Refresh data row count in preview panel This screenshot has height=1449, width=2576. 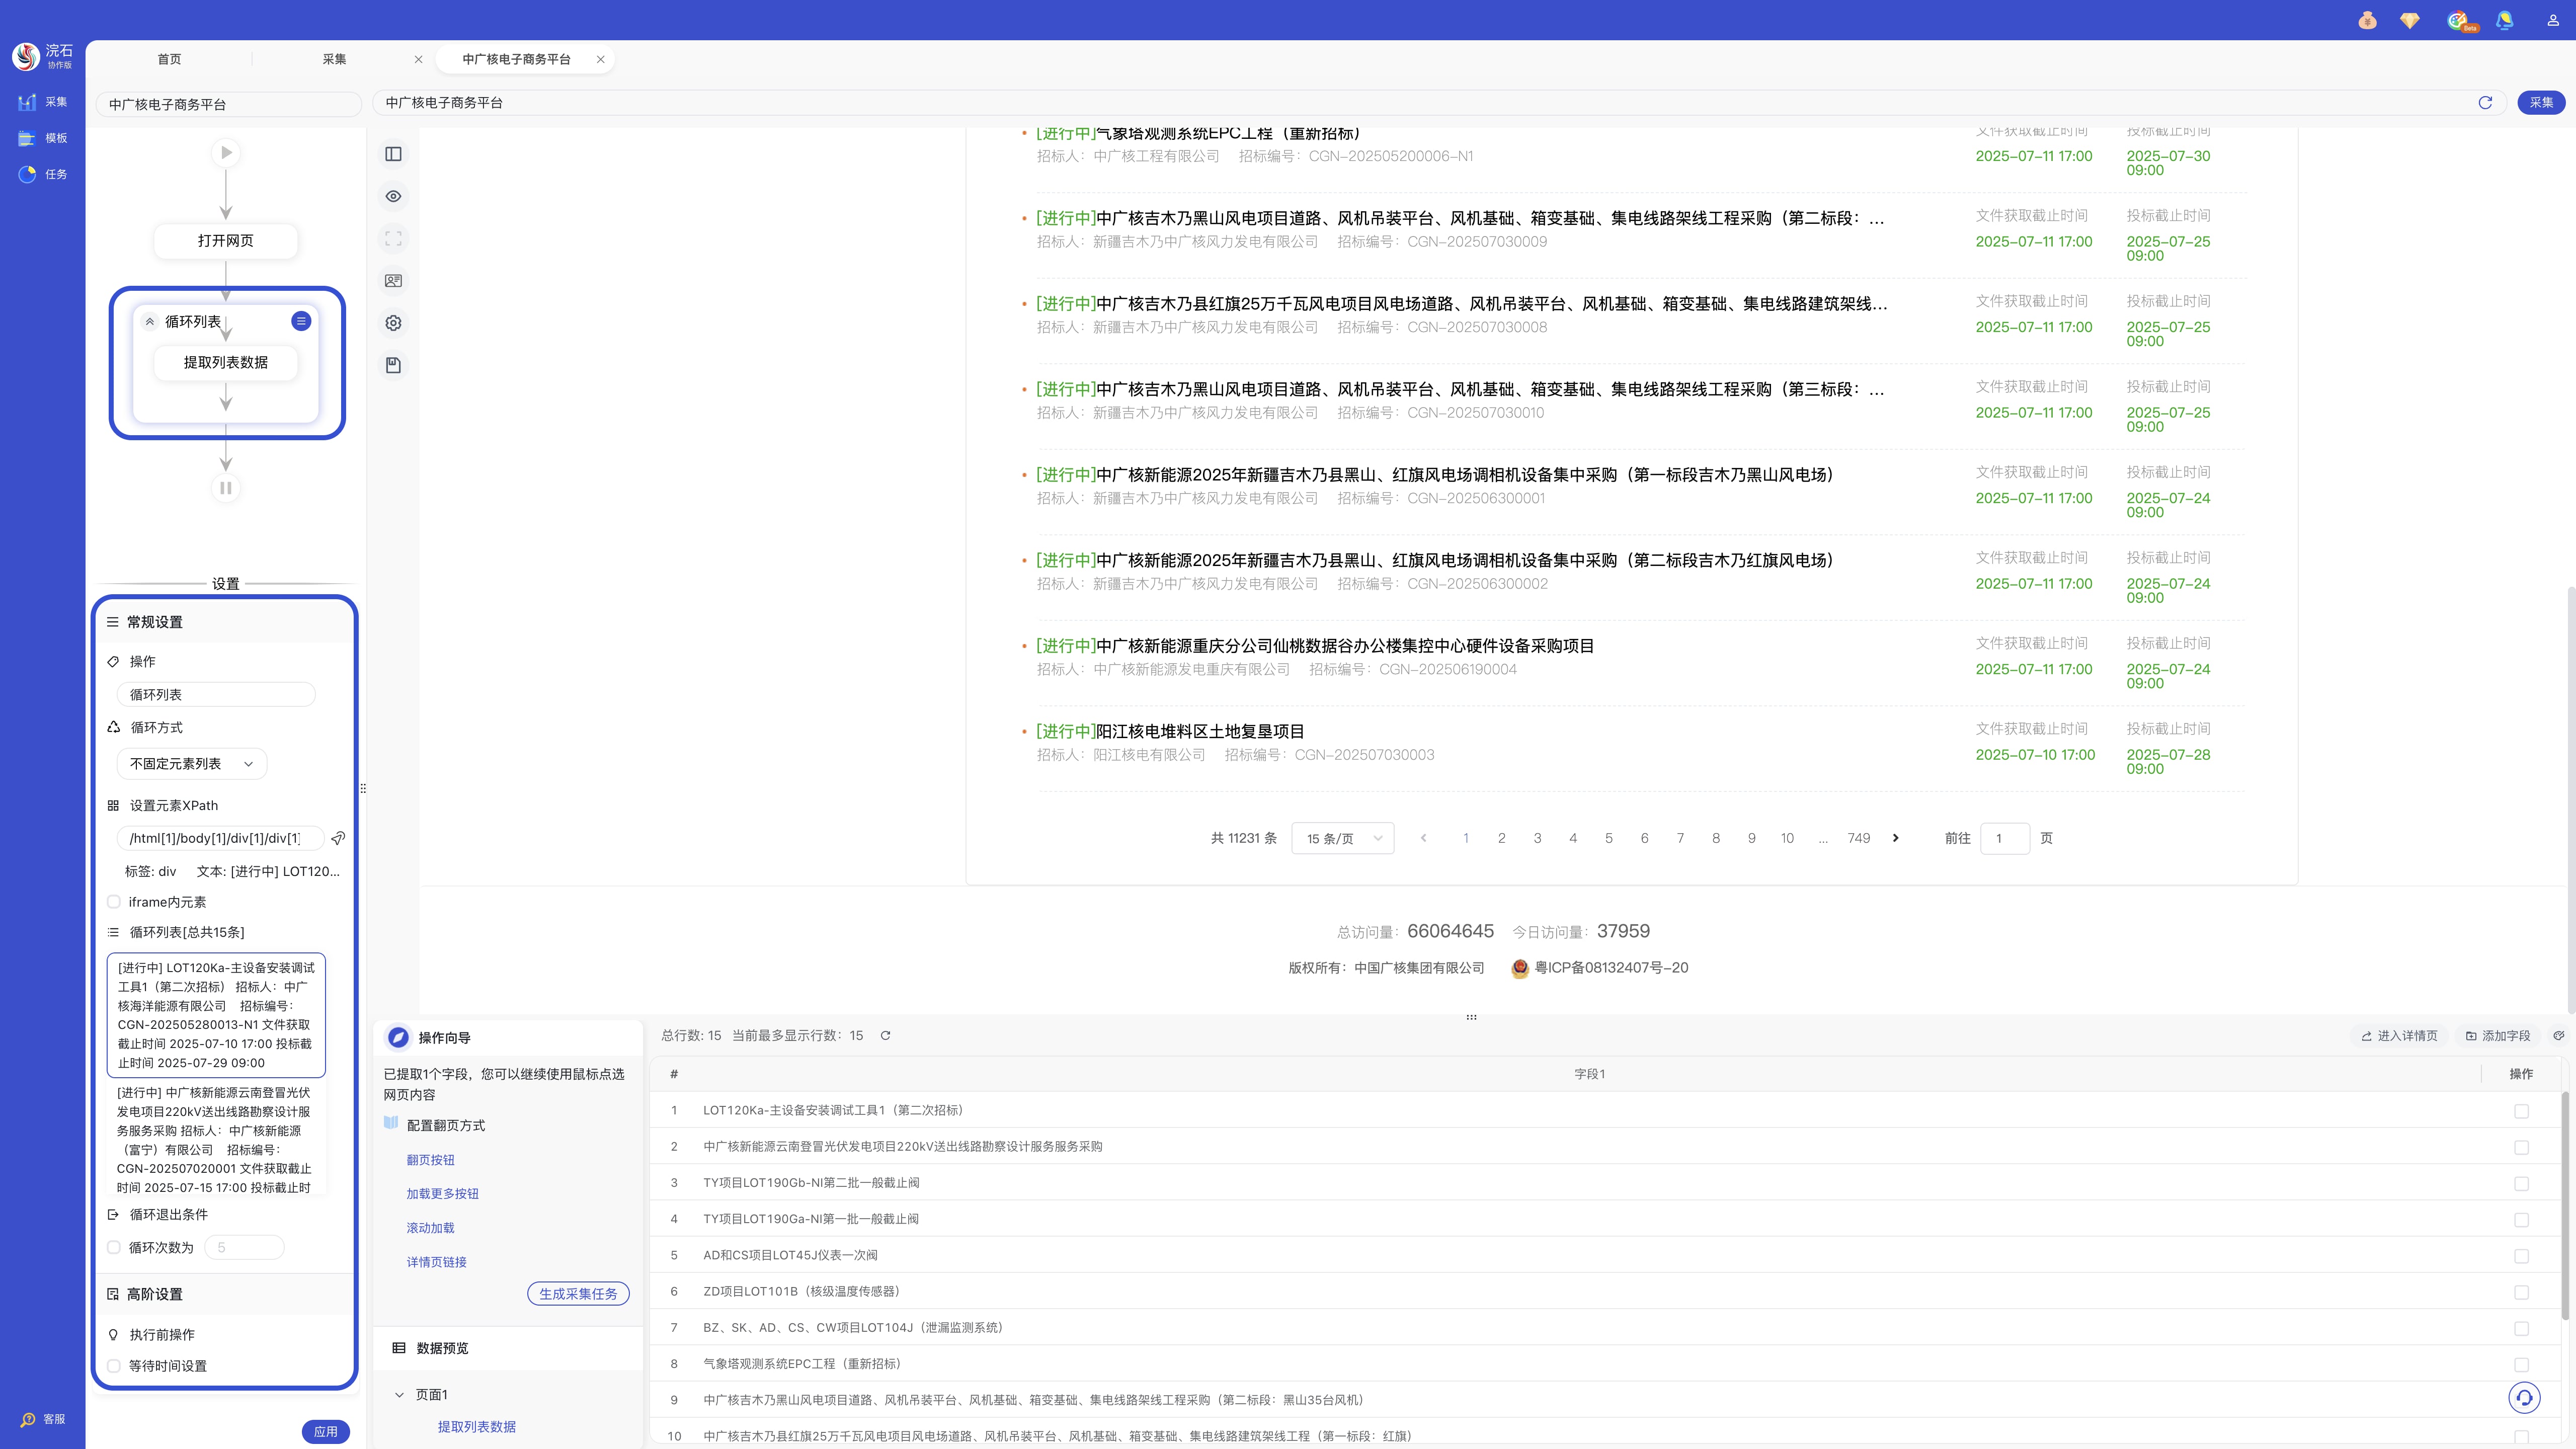pyautogui.click(x=885, y=1036)
